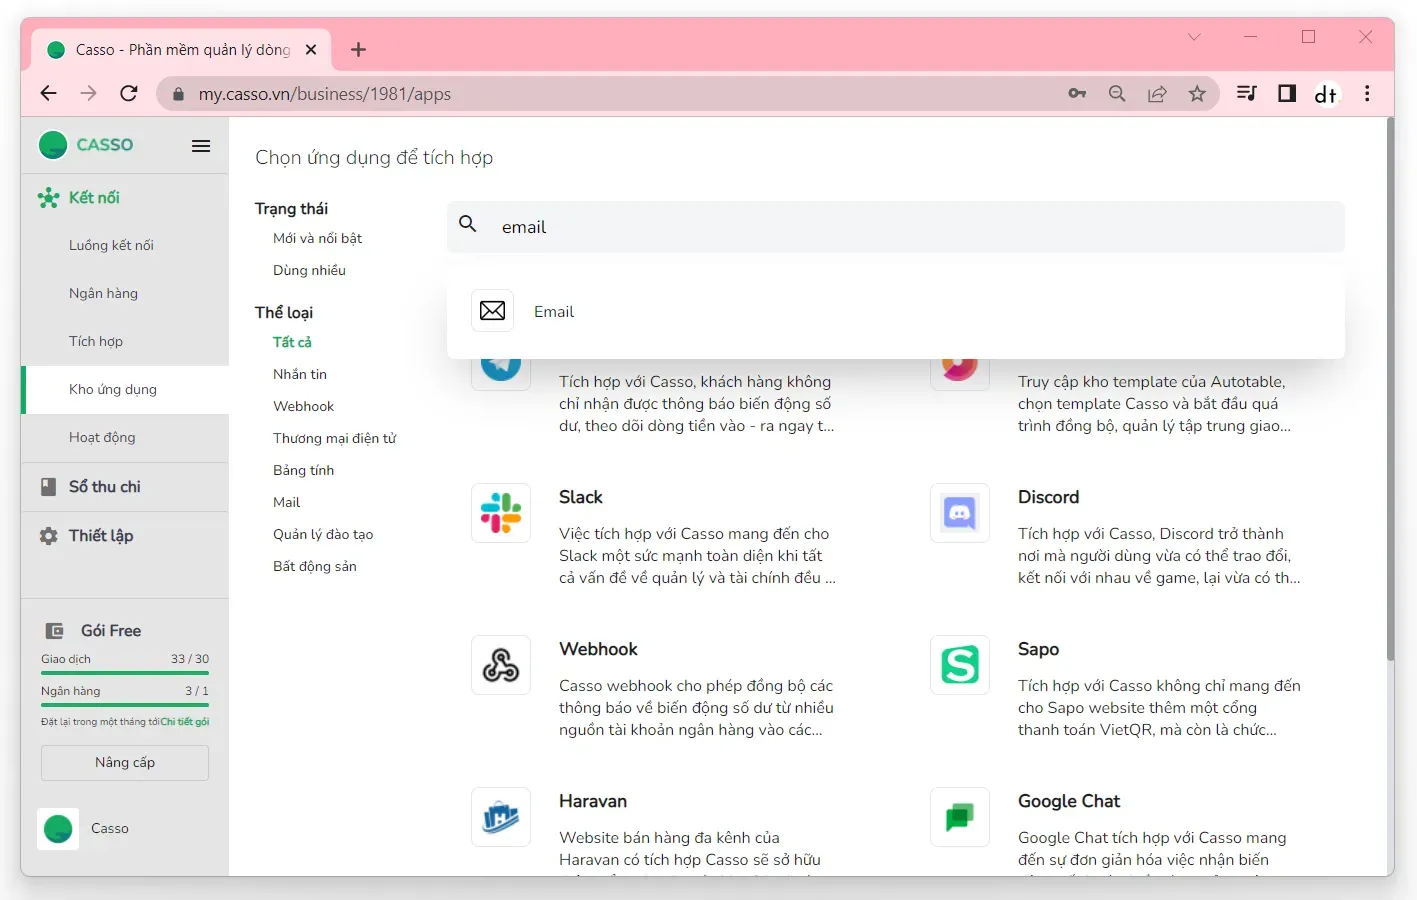
Task: Toggle the browser side panel
Action: coord(1287,94)
